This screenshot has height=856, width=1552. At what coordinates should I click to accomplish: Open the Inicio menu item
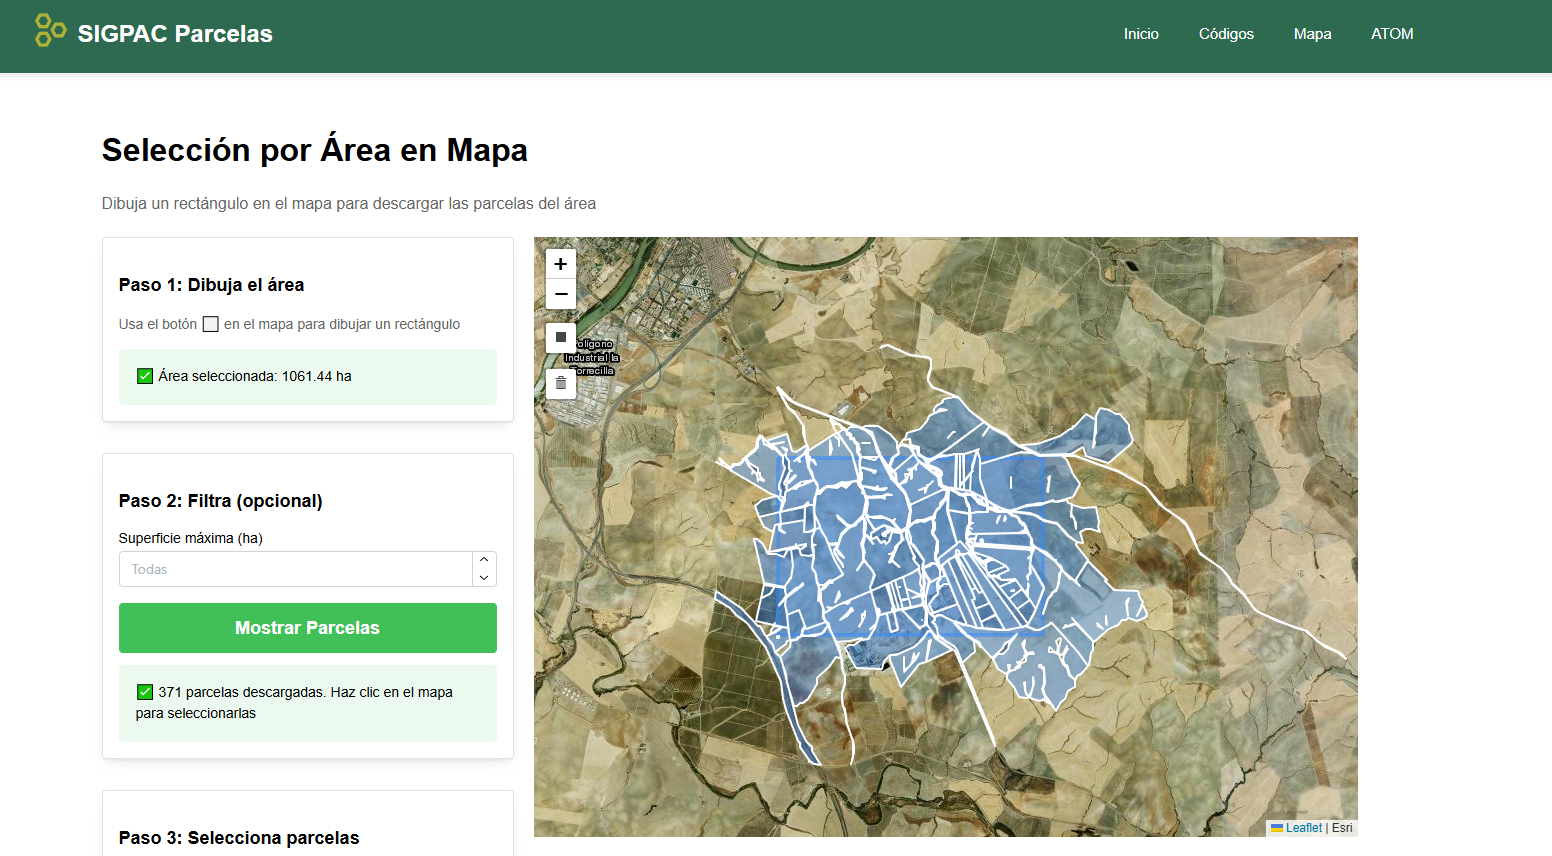click(x=1141, y=33)
